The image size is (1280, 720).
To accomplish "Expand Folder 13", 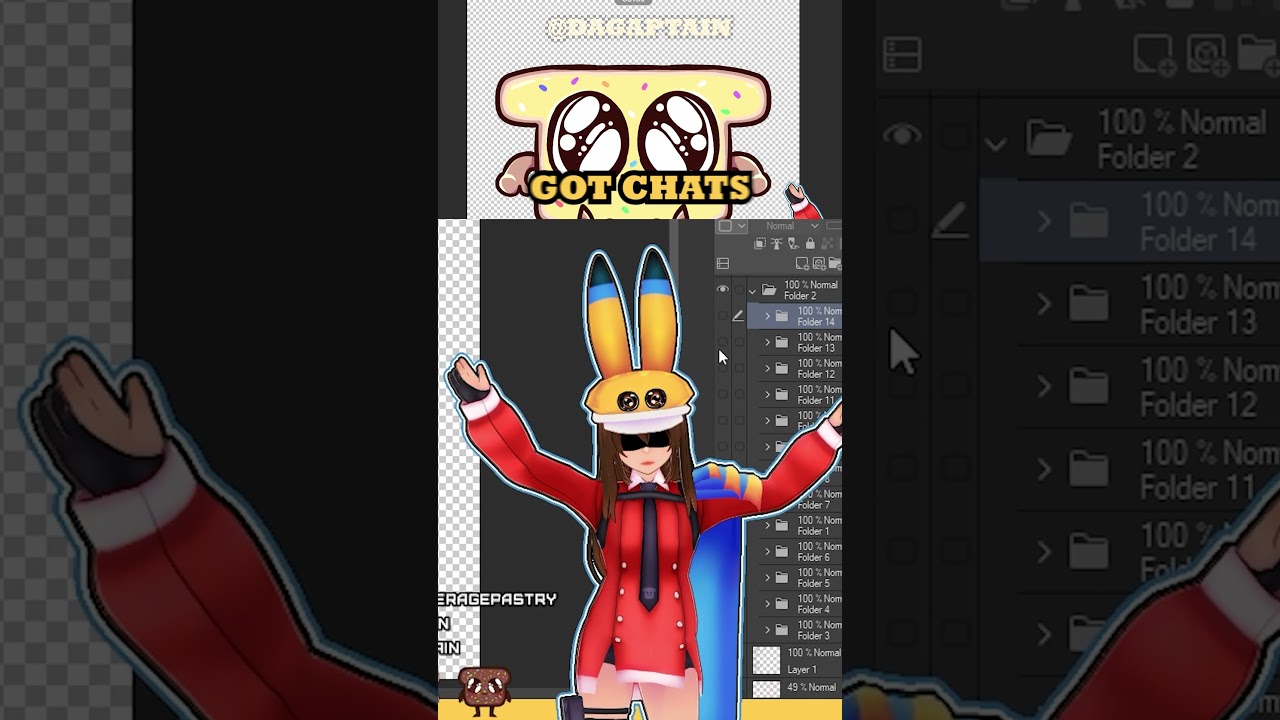I will click(767, 342).
